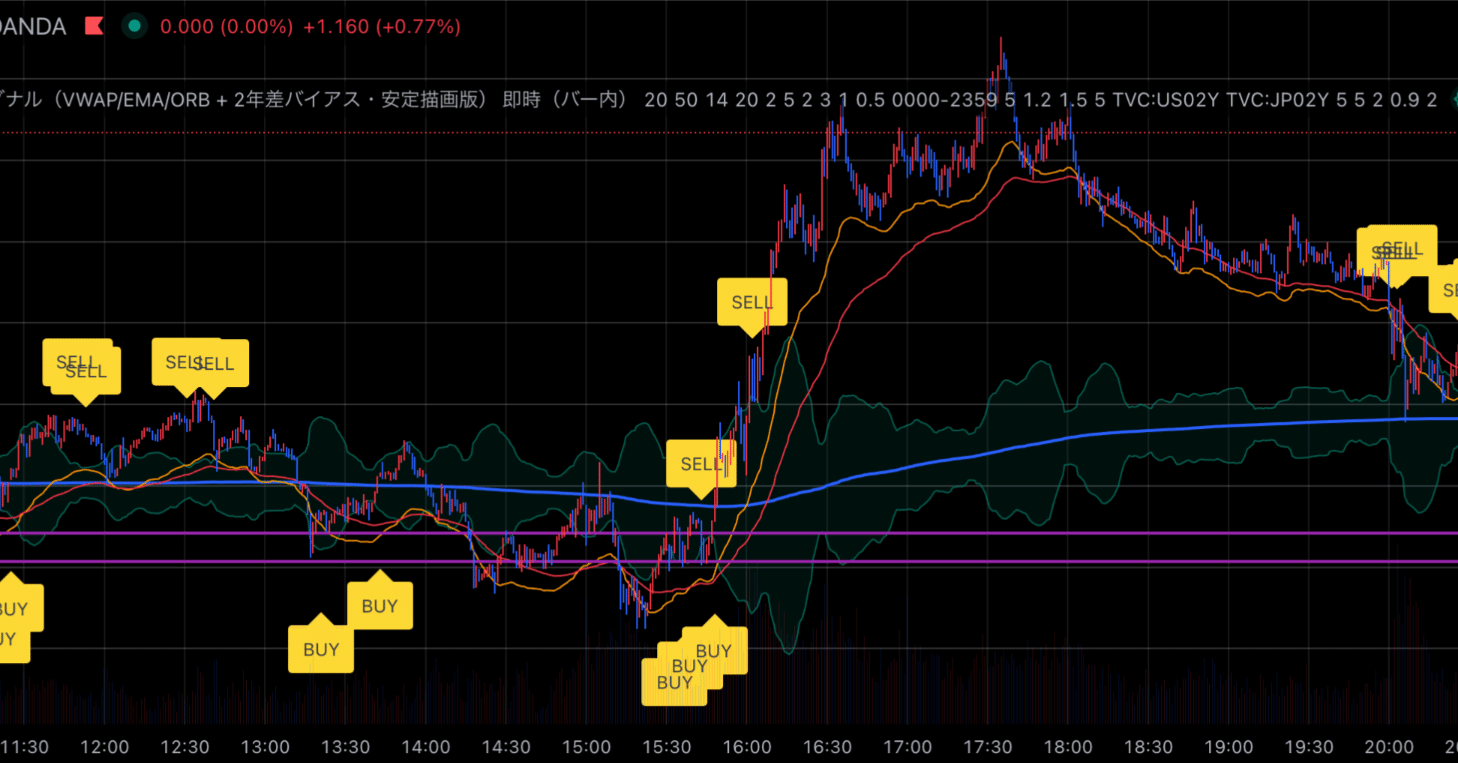Click the red flag icon beside OANDA

[x=94, y=26]
